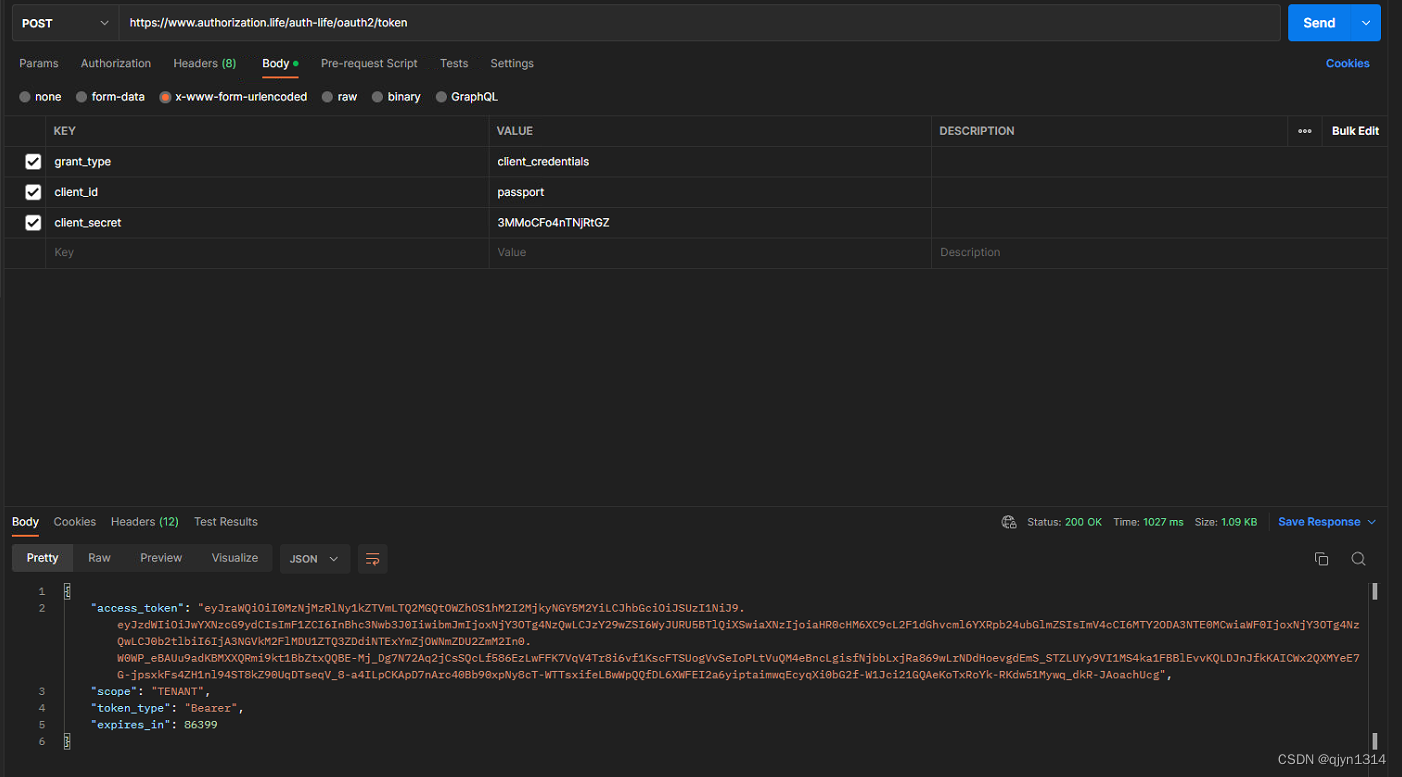This screenshot has width=1402, height=777.
Task: Switch to the Headers (8) request tab
Action: tap(204, 63)
